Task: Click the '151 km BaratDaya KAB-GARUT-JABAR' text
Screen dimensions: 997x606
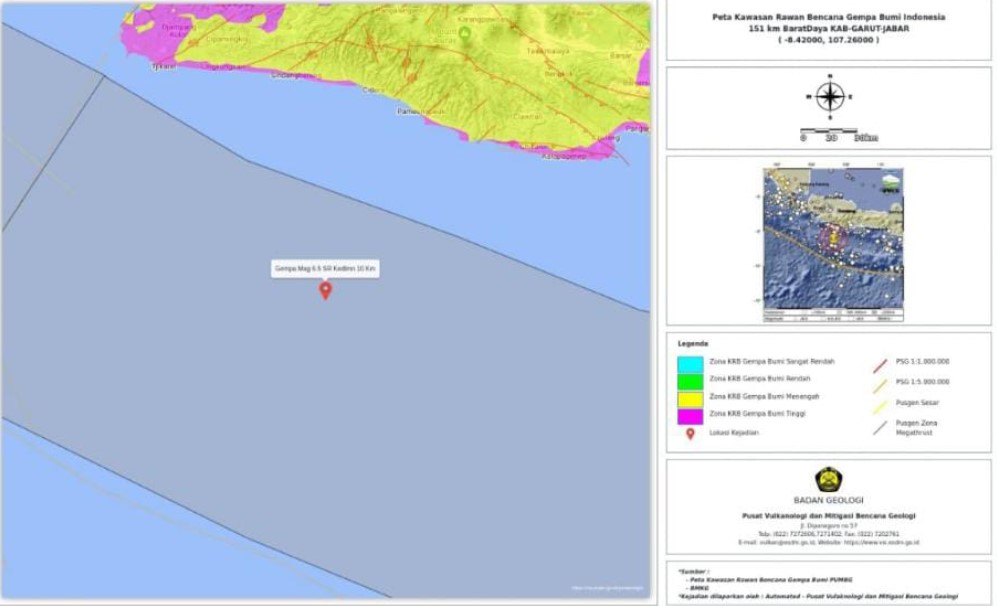Action: tap(829, 29)
